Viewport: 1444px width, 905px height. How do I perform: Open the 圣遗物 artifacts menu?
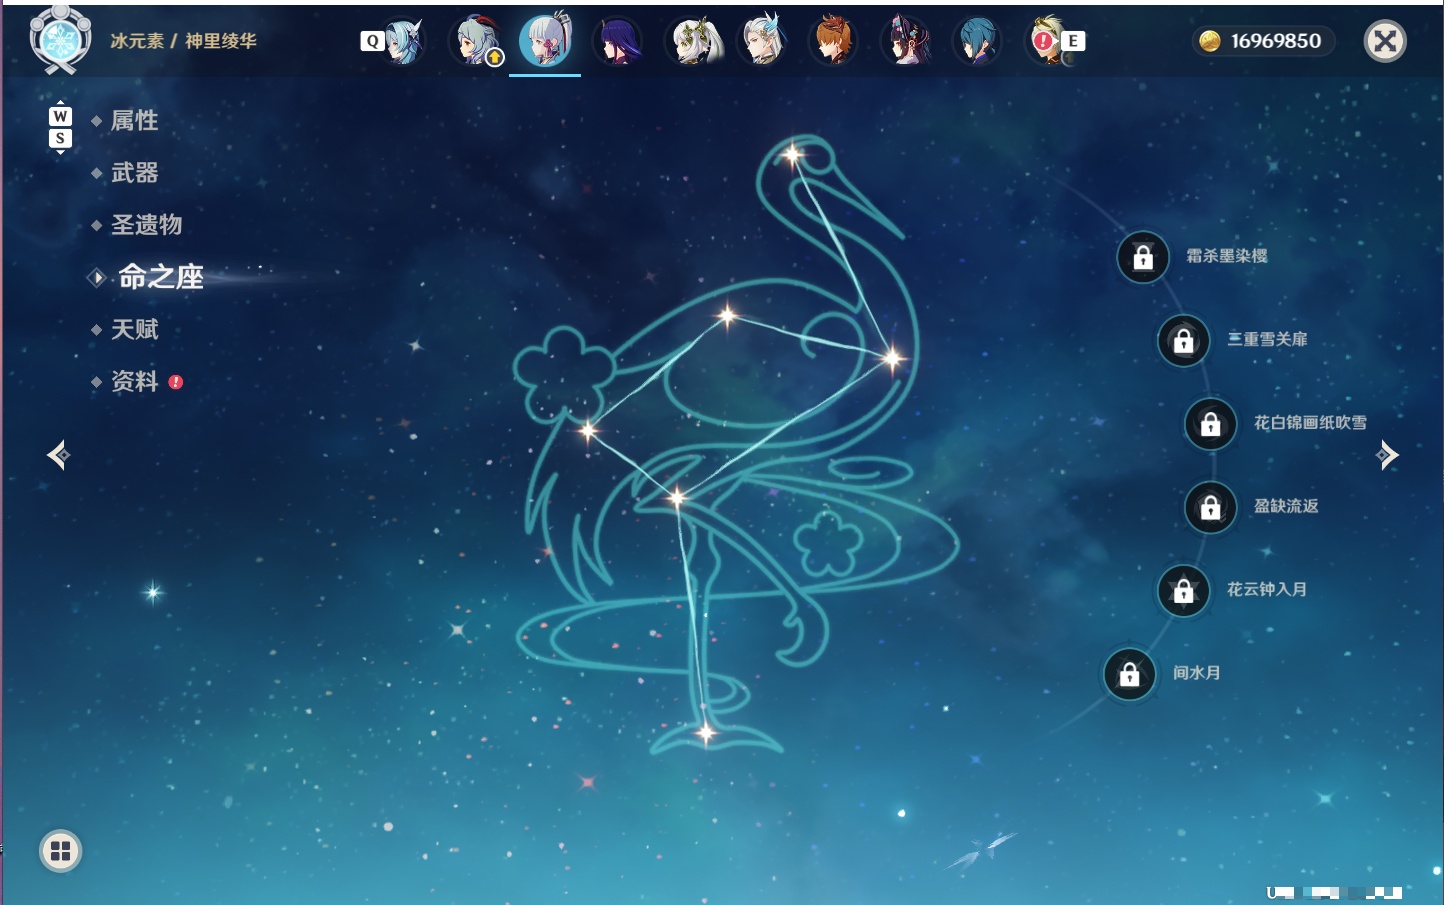point(146,225)
